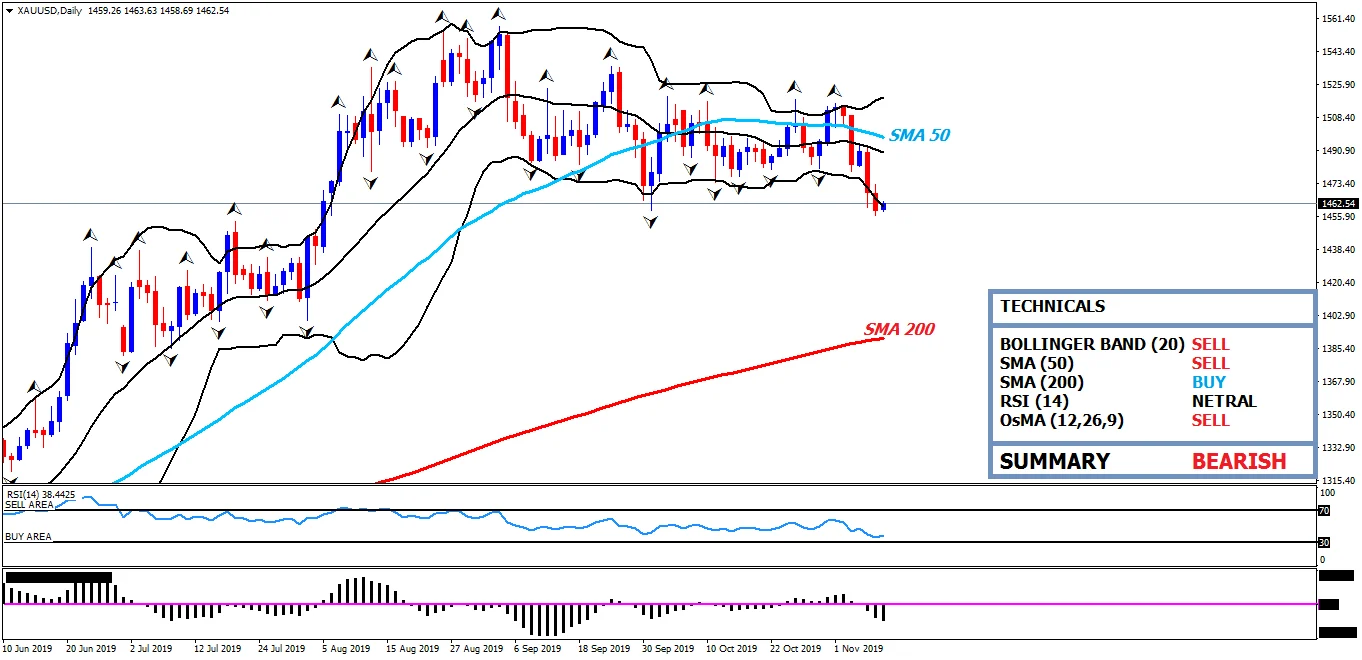1362x660 pixels.
Task: Click the RSI level 70 marker
Action: pyautogui.click(x=1323, y=511)
